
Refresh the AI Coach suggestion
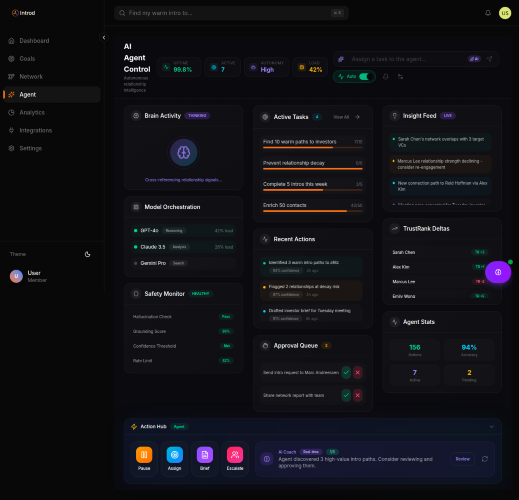(x=485, y=459)
